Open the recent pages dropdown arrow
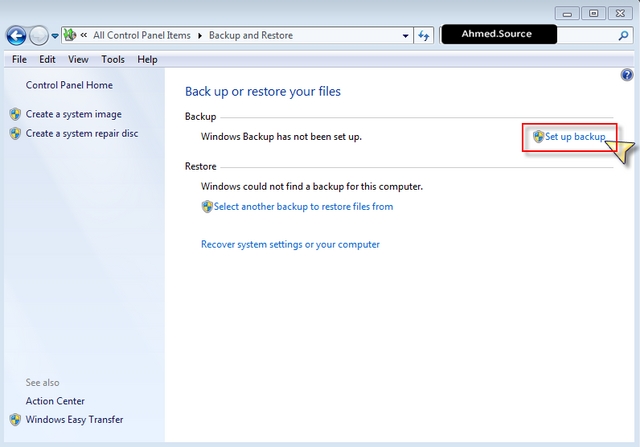Viewport: 640px width, 447px height. coord(55,36)
